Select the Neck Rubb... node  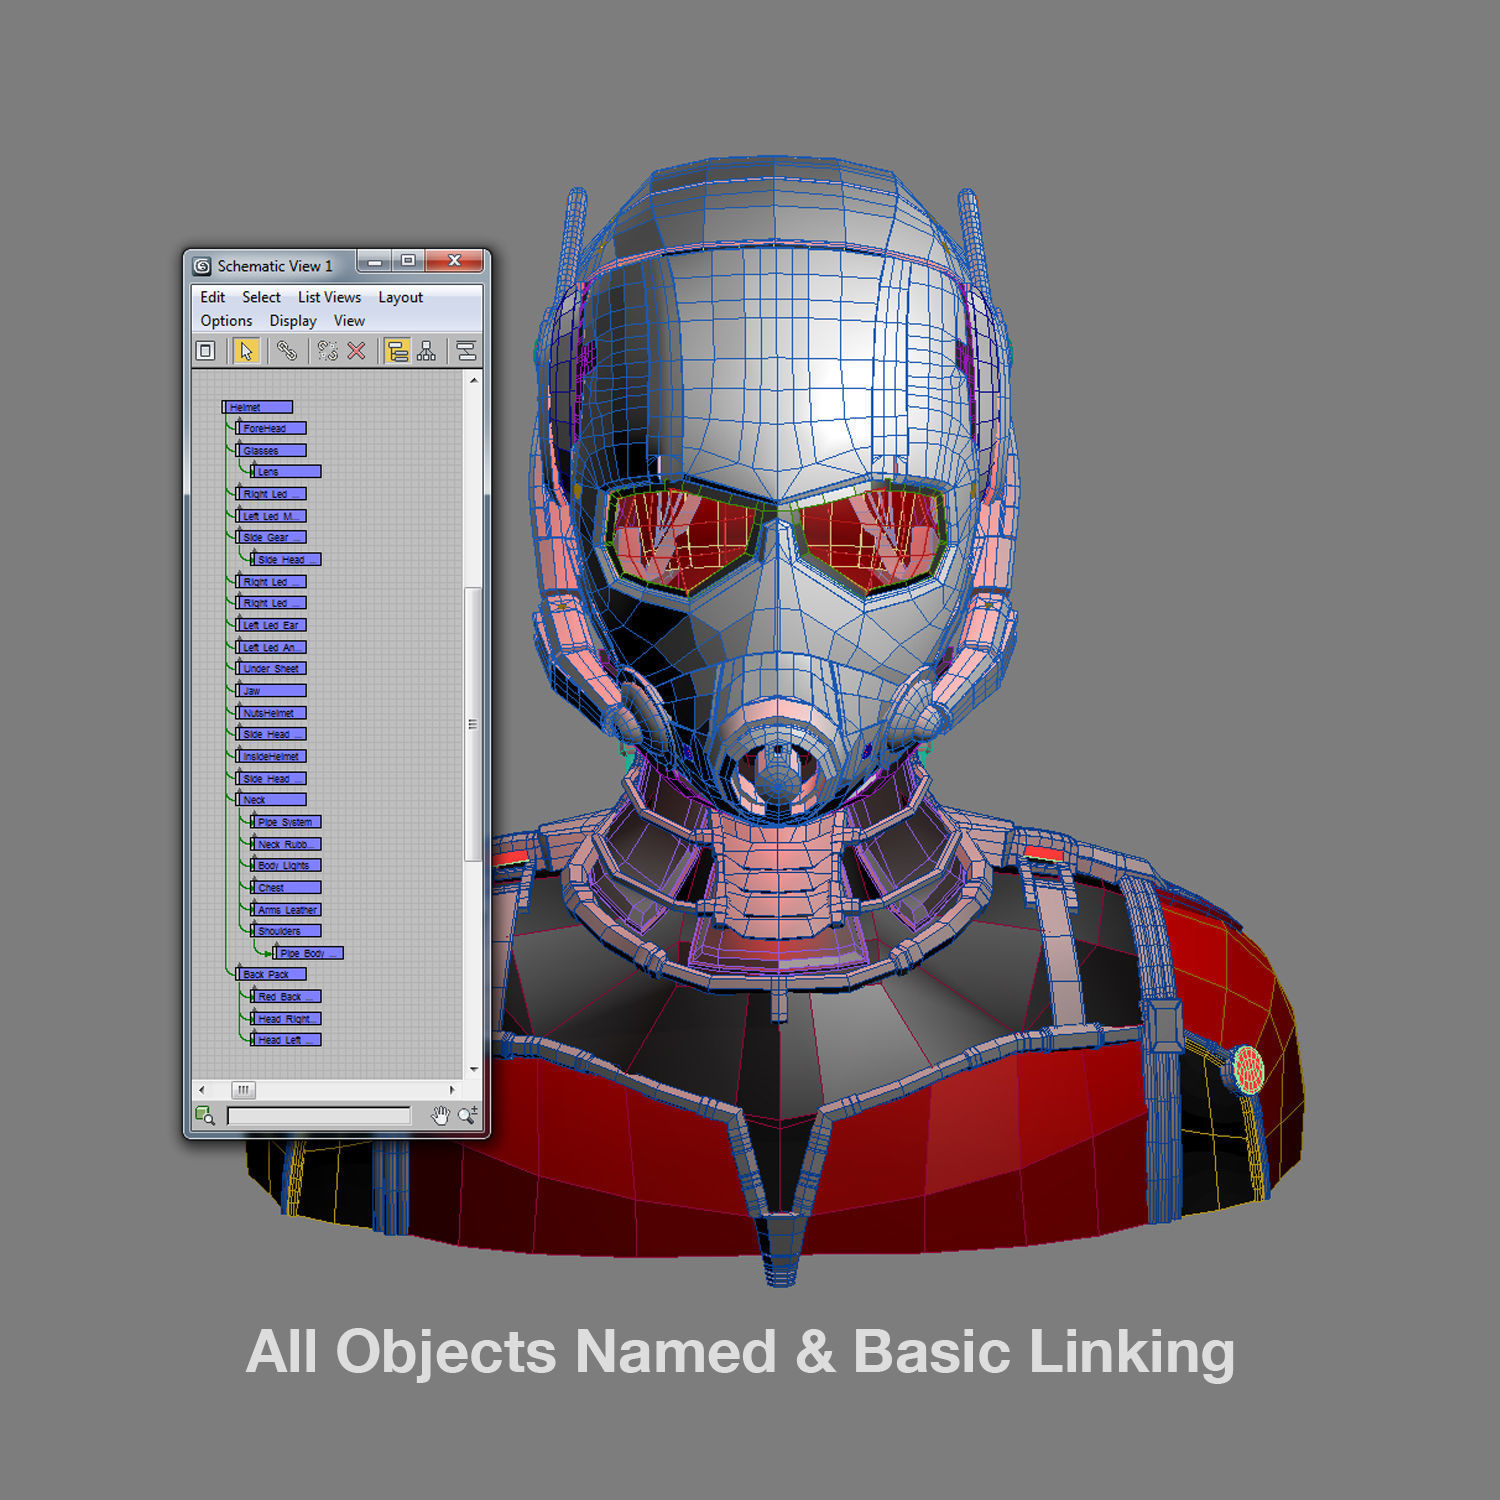click(286, 844)
